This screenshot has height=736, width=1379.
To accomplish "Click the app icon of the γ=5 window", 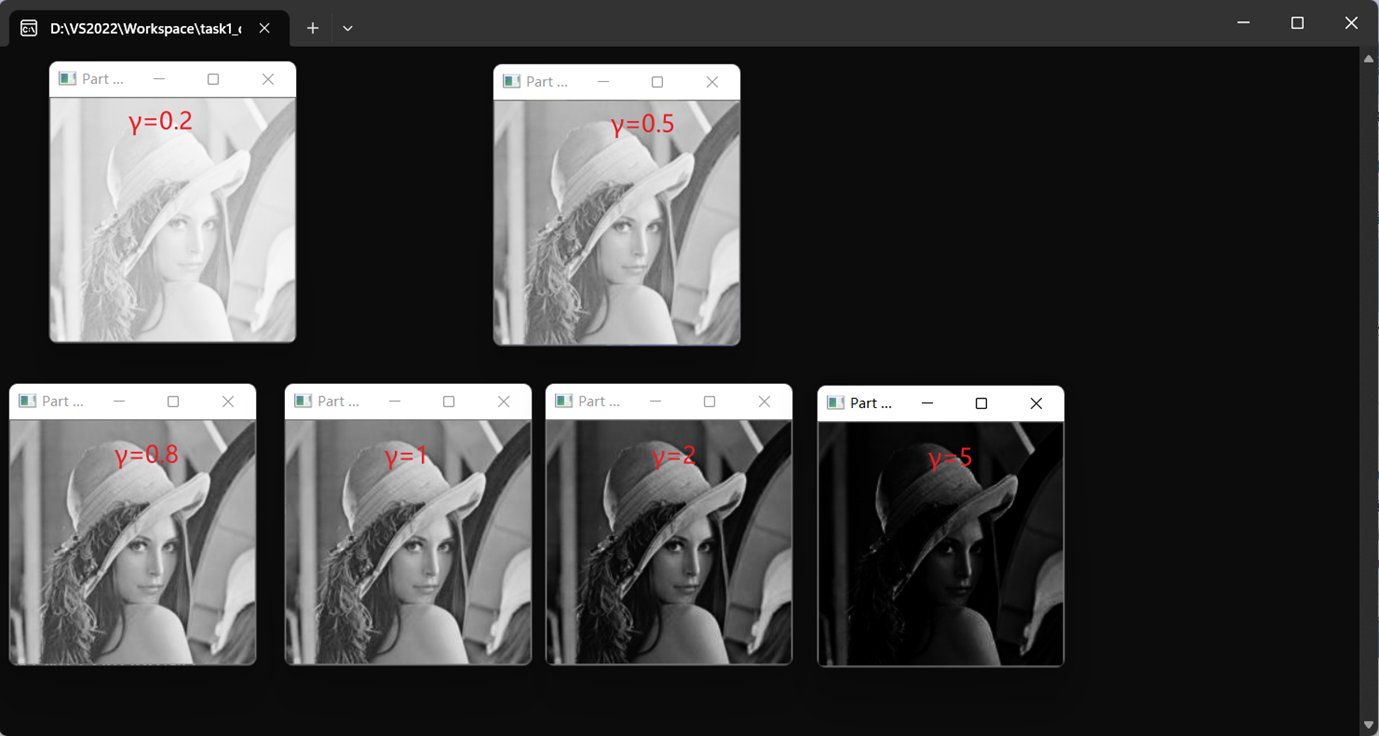I will coord(836,403).
